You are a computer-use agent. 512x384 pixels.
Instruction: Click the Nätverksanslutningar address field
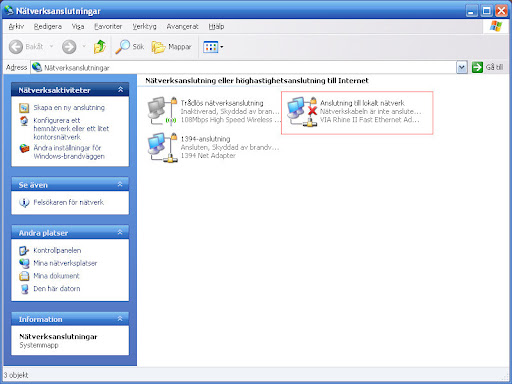[243, 68]
